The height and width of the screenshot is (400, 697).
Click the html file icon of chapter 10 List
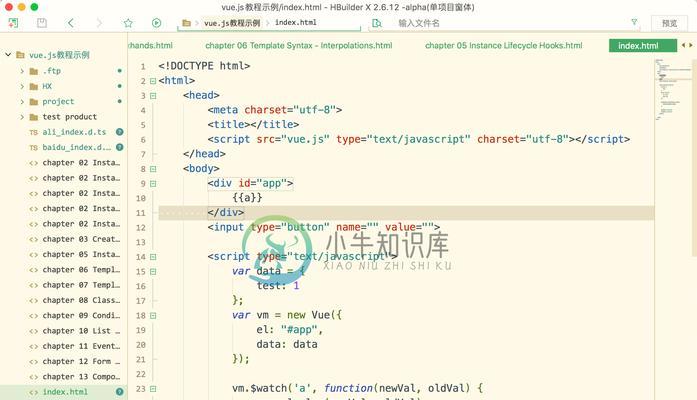click(33, 331)
